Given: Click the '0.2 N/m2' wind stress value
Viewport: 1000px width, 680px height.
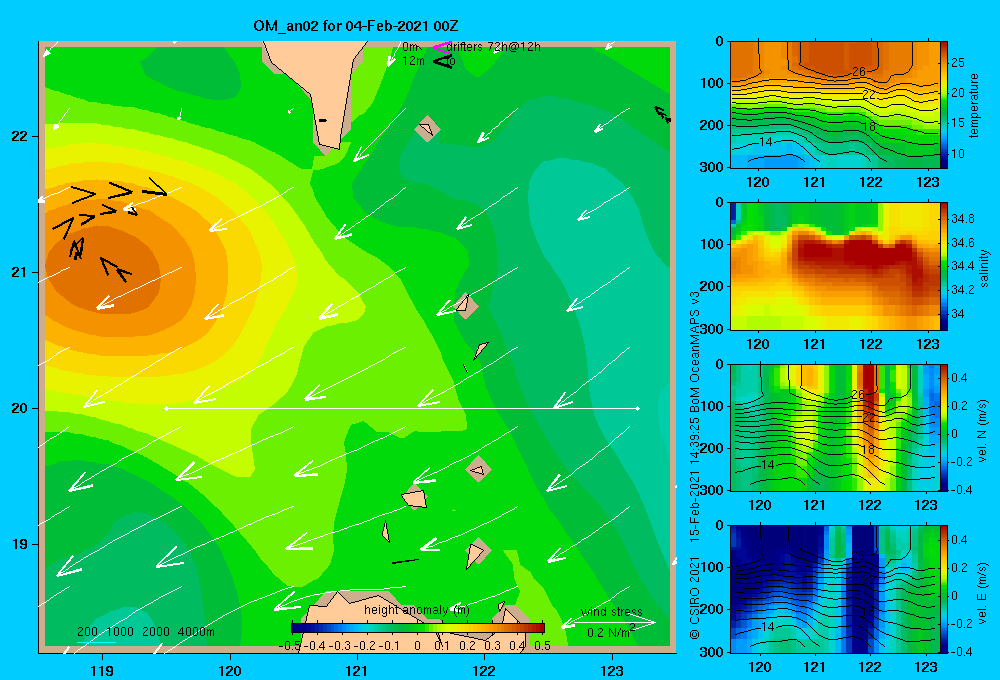Looking at the screenshot, I should point(611,632).
